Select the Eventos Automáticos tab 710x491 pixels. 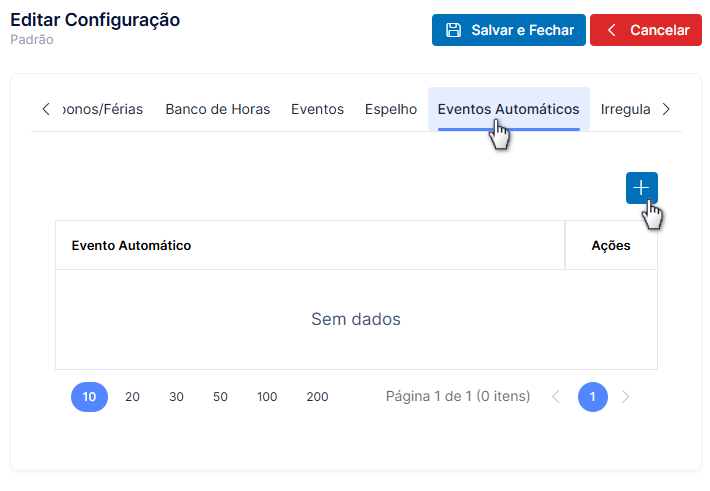pos(509,109)
